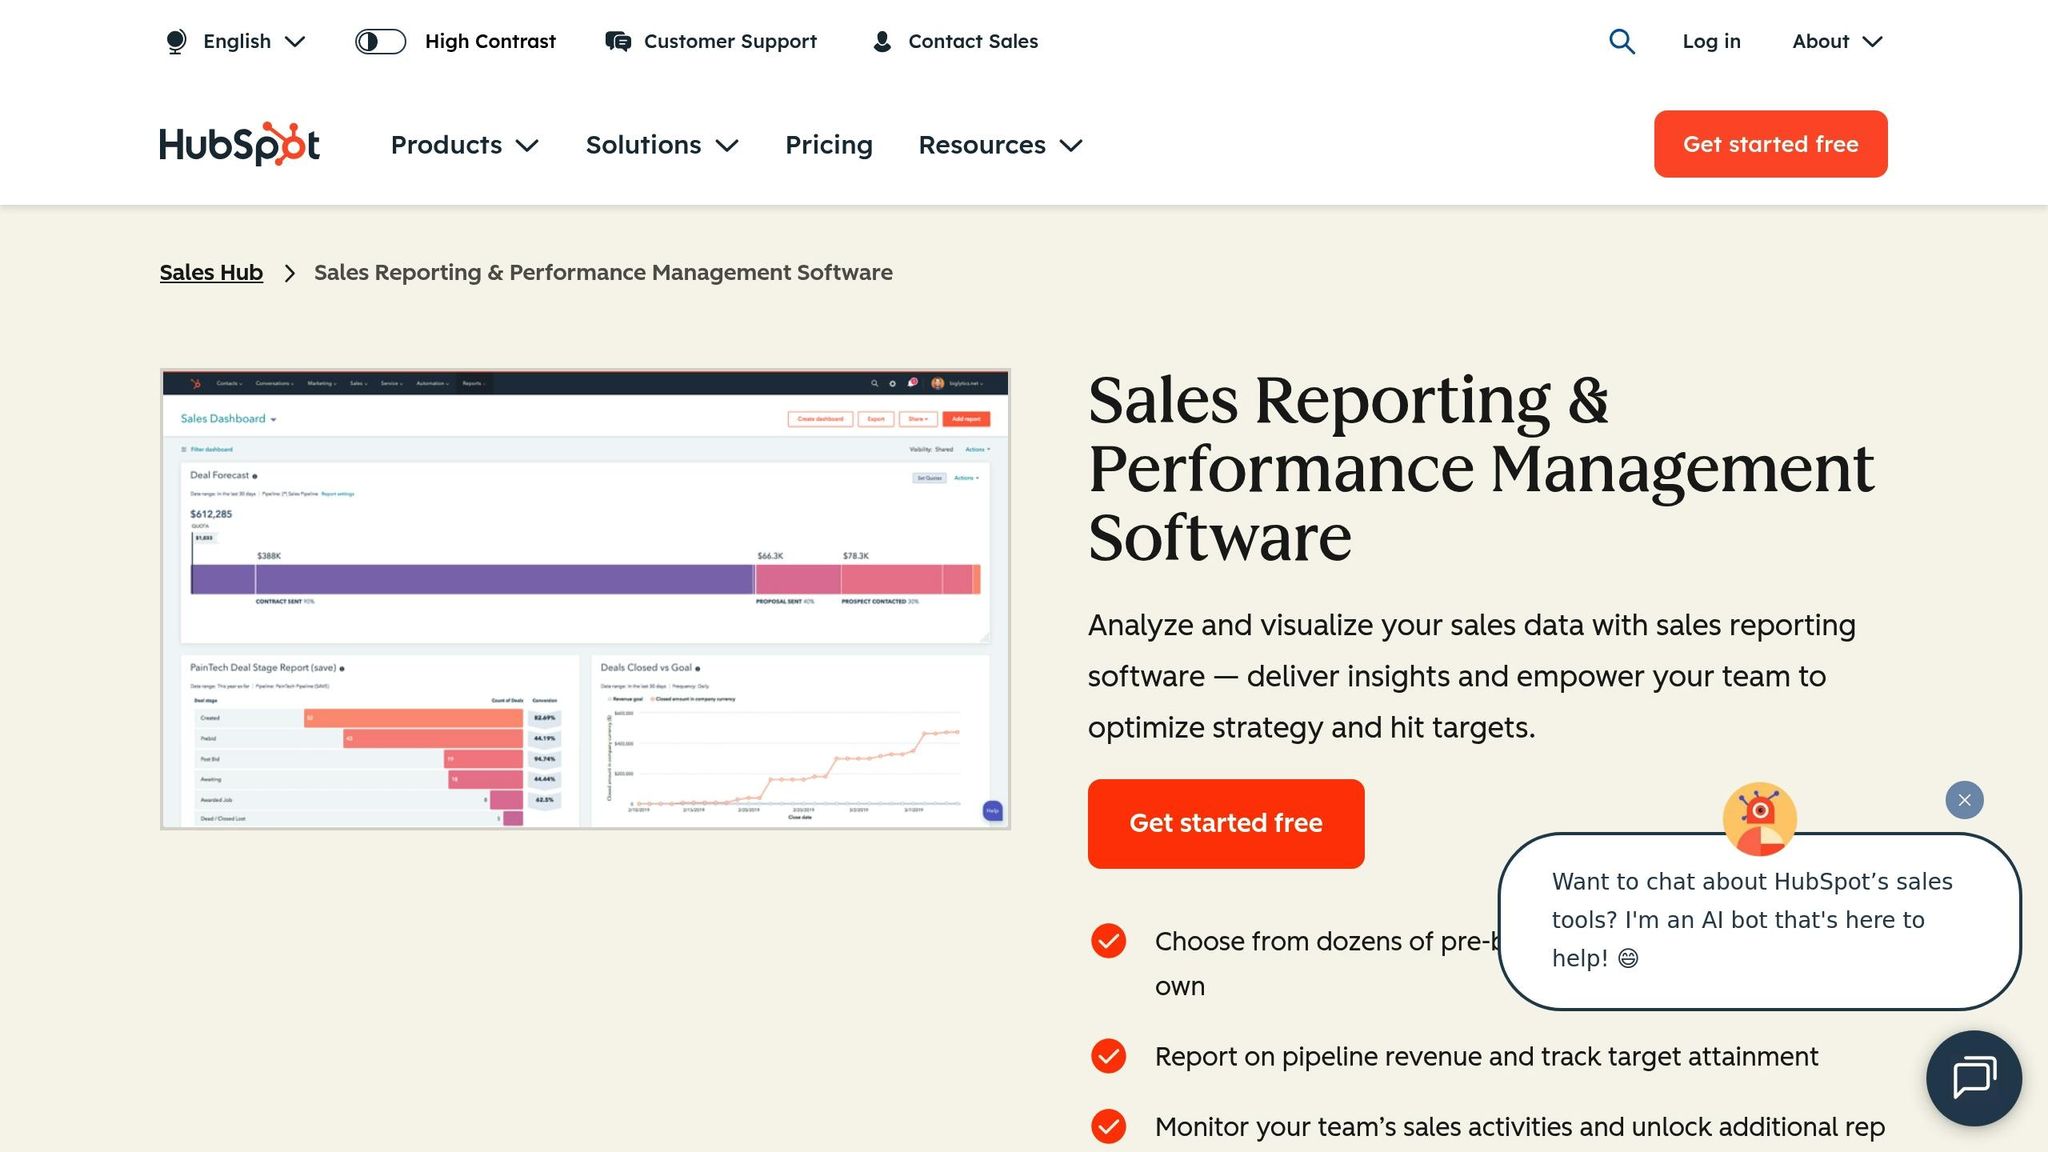Click paragraph starting Analyze and visualize your sales data

(x=1471, y=676)
